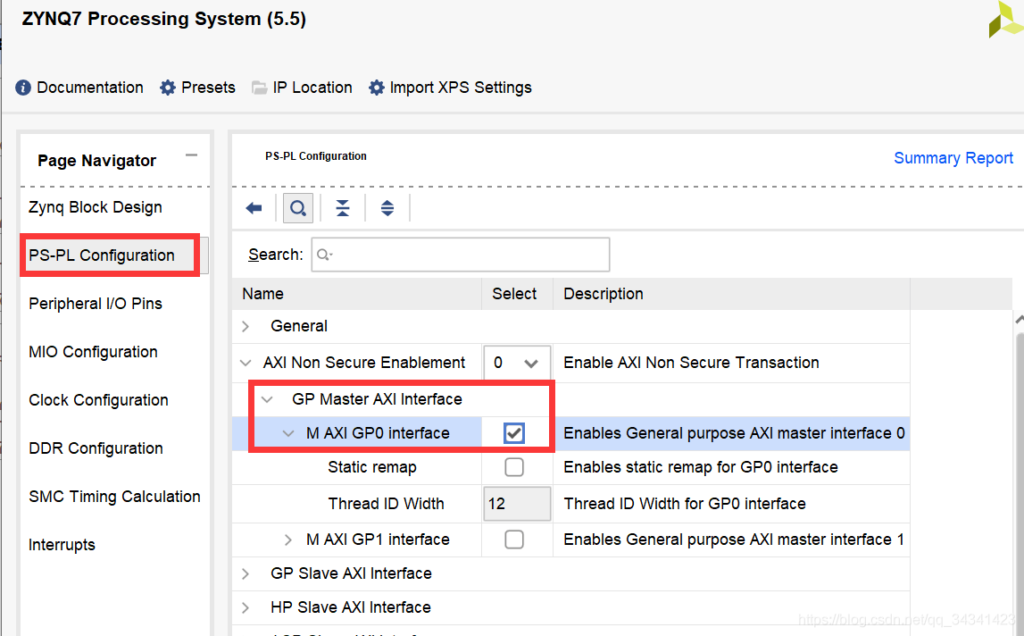The image size is (1024, 636).
Task: Click the PS-PL Configuration panel title
Action: (316, 156)
